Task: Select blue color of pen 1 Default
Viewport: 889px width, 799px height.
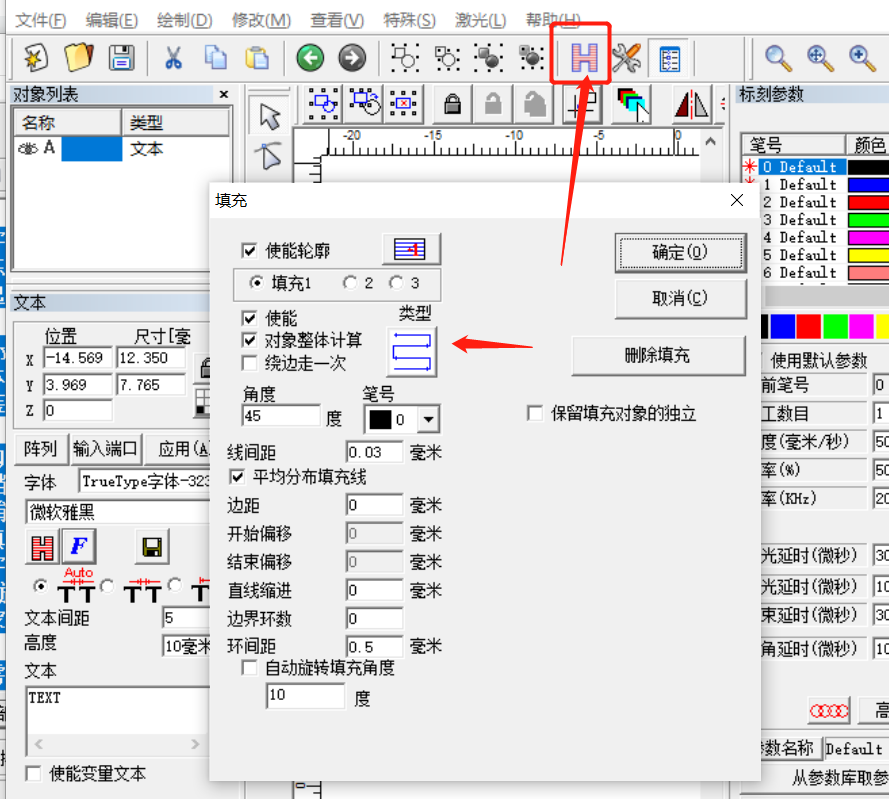Action: point(868,185)
